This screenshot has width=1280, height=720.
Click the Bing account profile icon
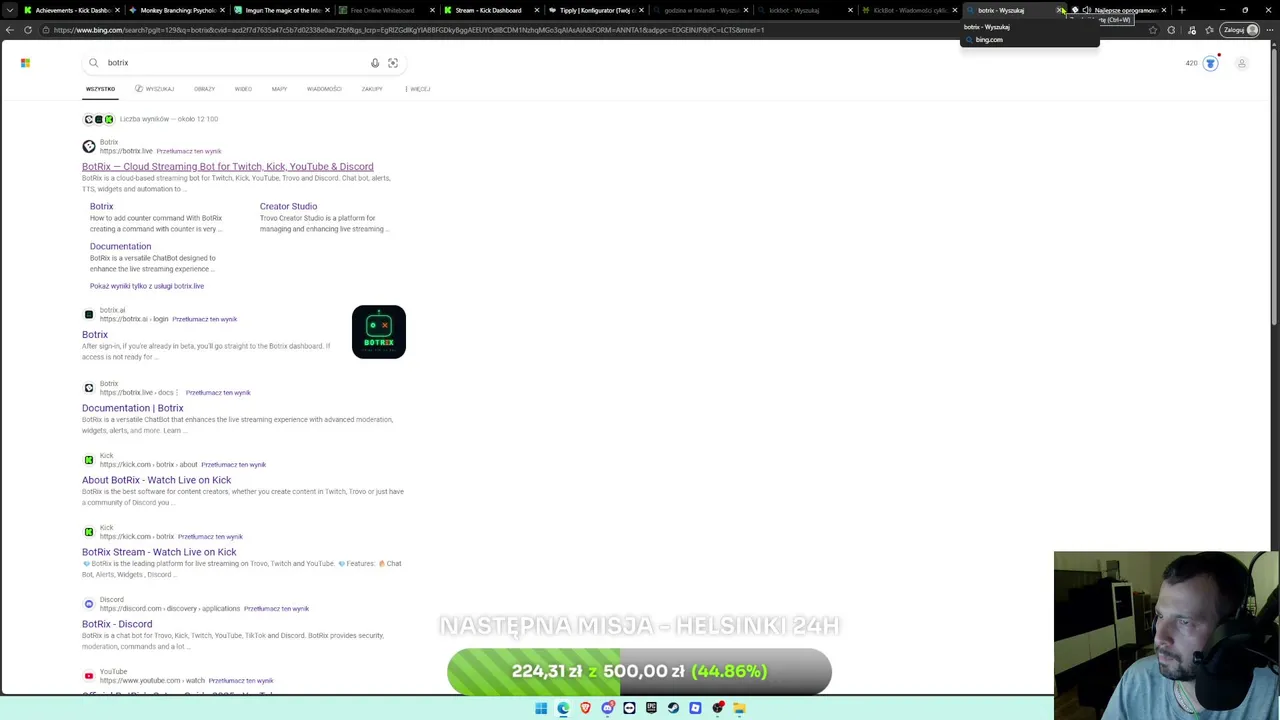[1242, 63]
